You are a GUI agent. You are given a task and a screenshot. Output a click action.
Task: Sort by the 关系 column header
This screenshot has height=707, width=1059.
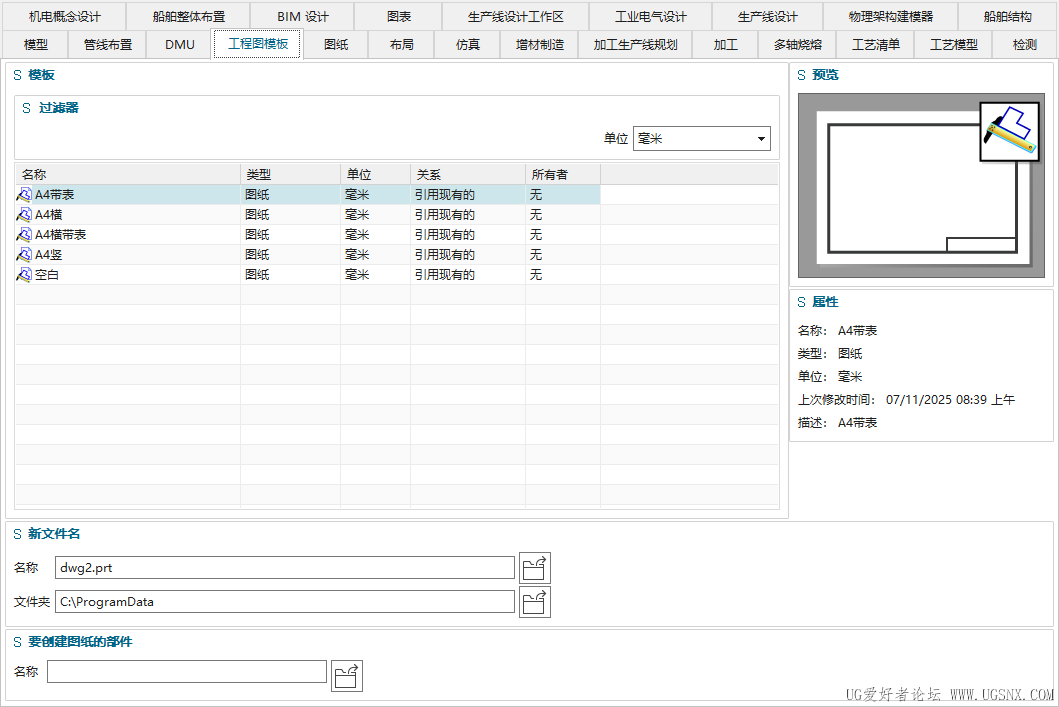[468, 174]
